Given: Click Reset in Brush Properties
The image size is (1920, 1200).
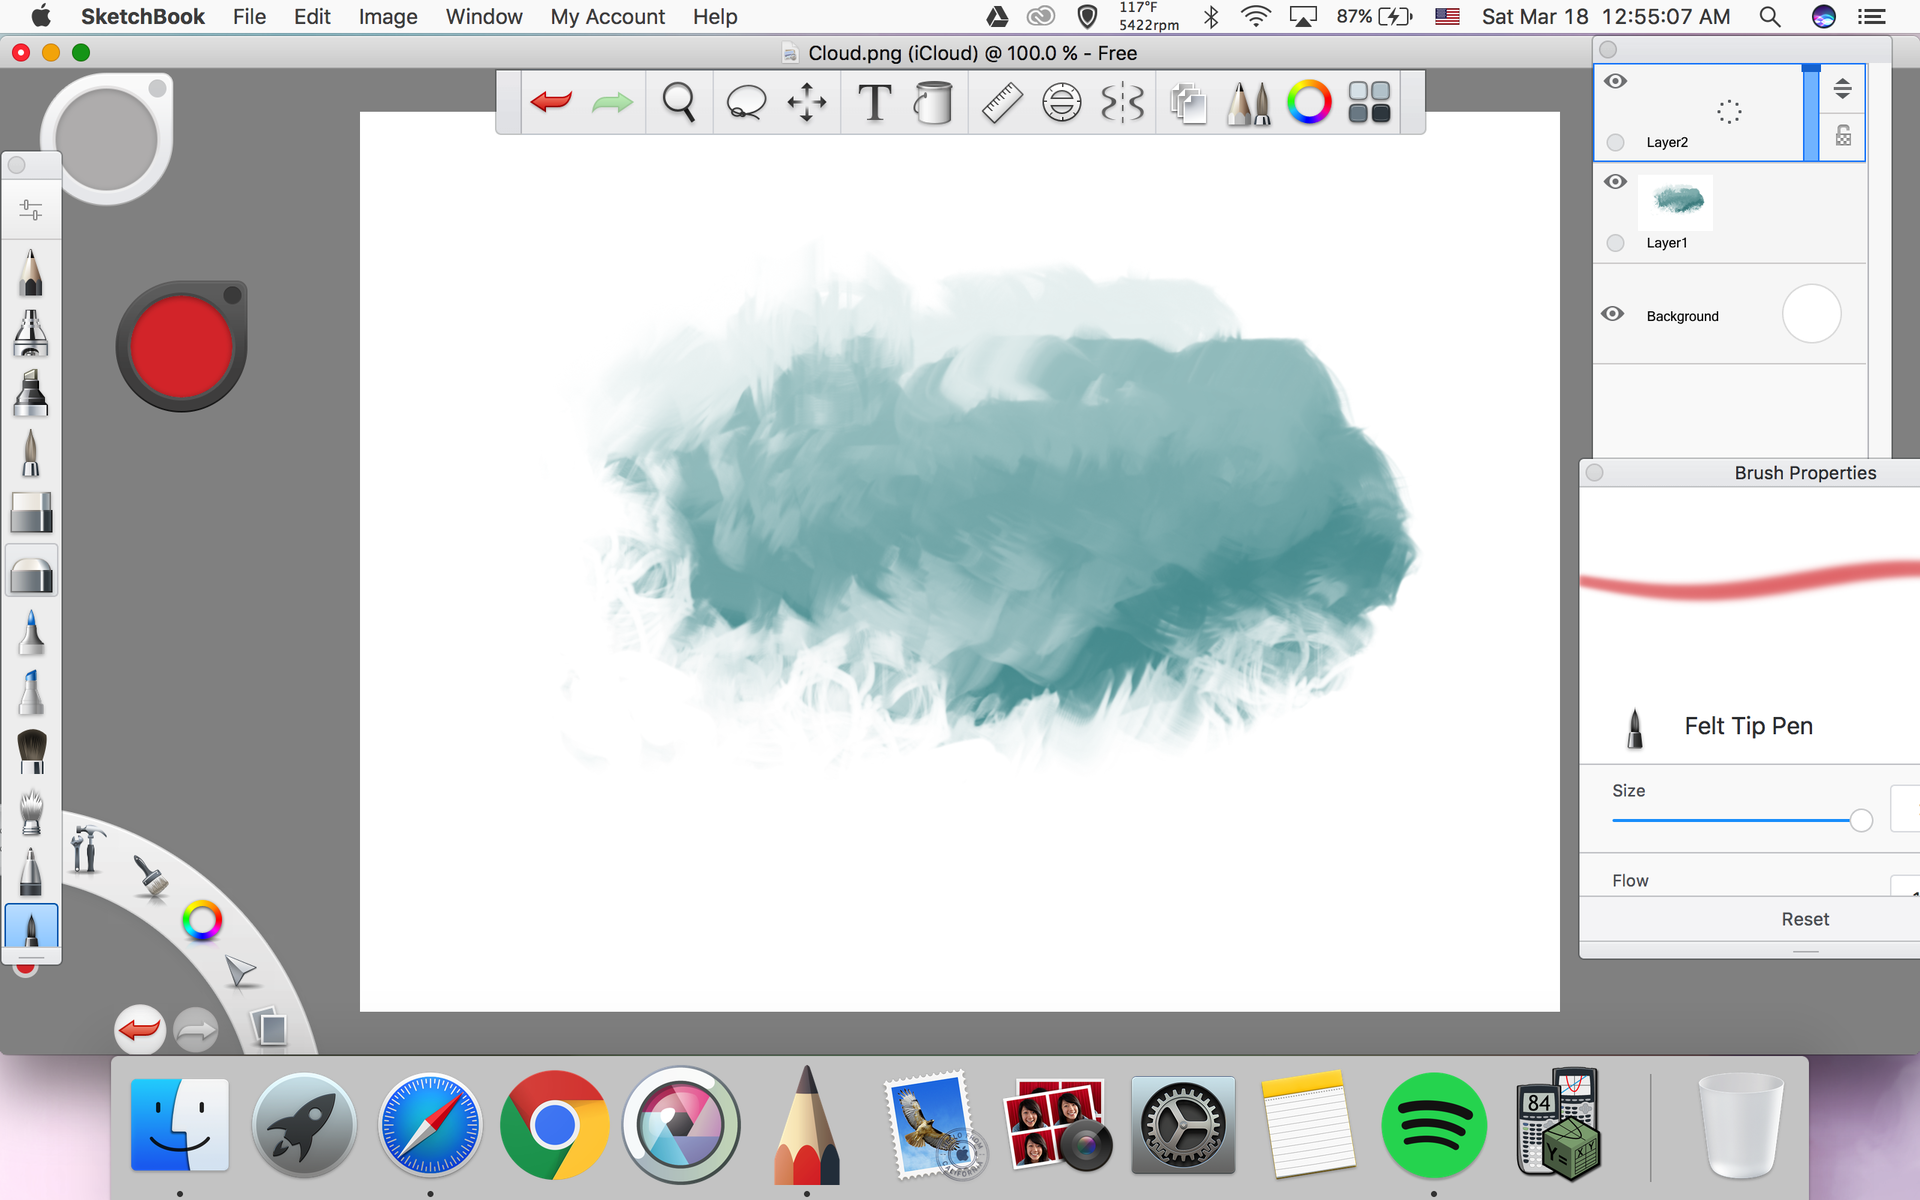Looking at the screenshot, I should click(1805, 919).
